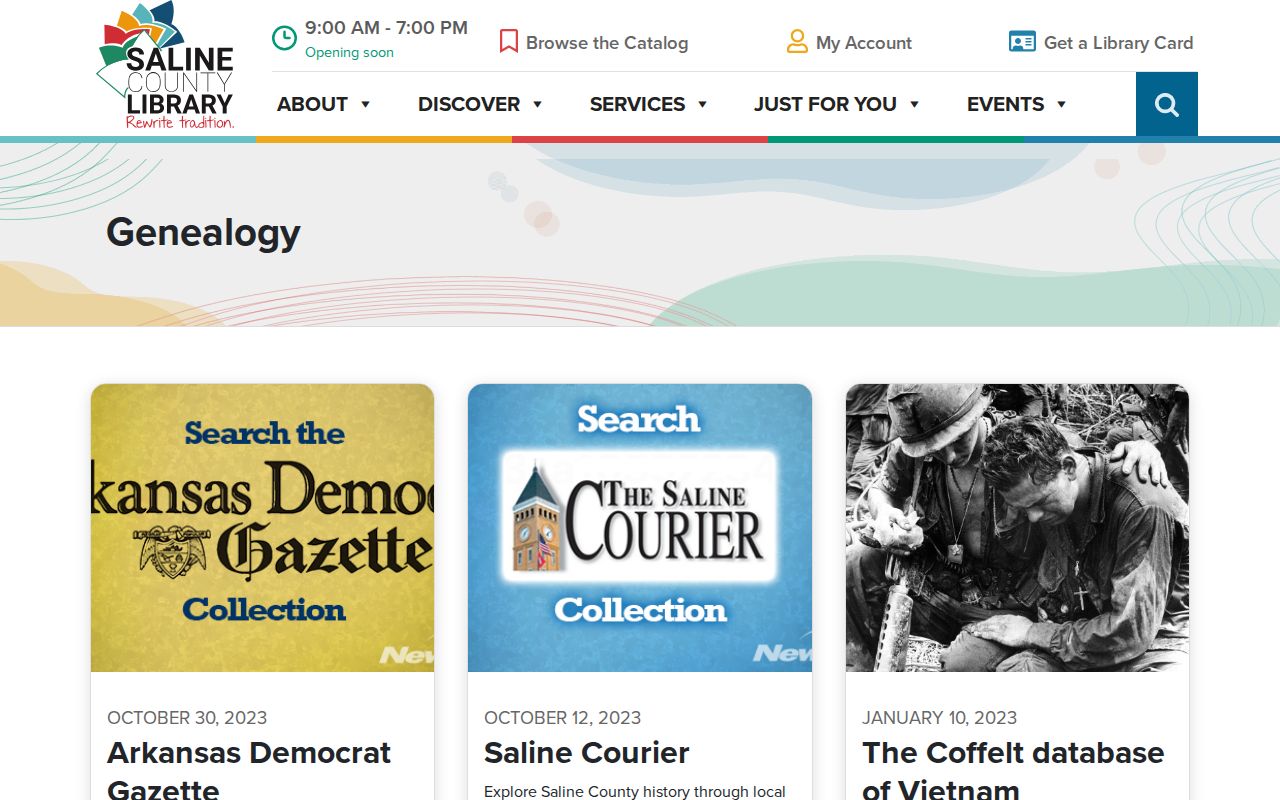Open the My Account link

pyautogui.click(x=864, y=43)
